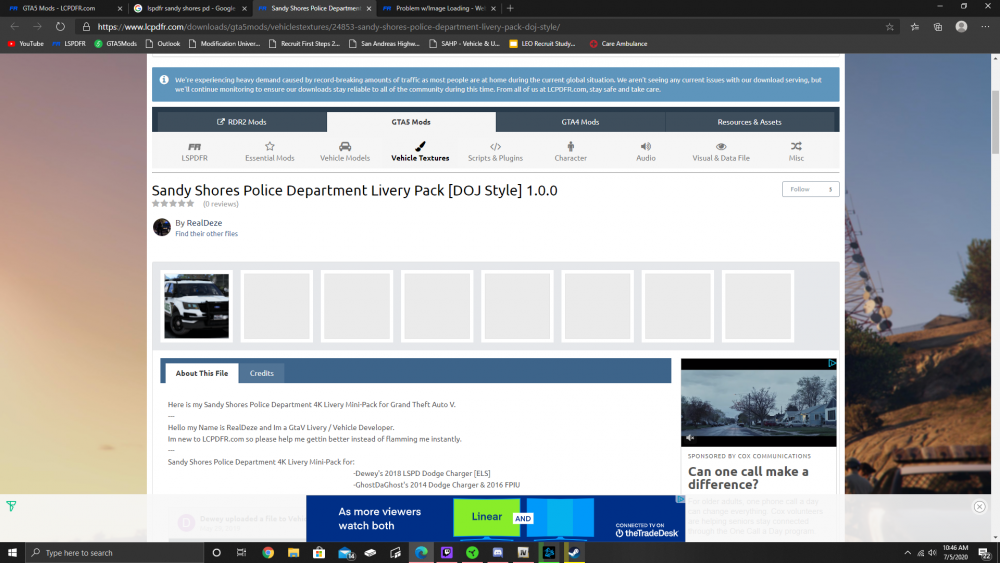The image size is (1000, 563).
Task: Click the page vertical scrollbar thumb
Action: (995, 122)
